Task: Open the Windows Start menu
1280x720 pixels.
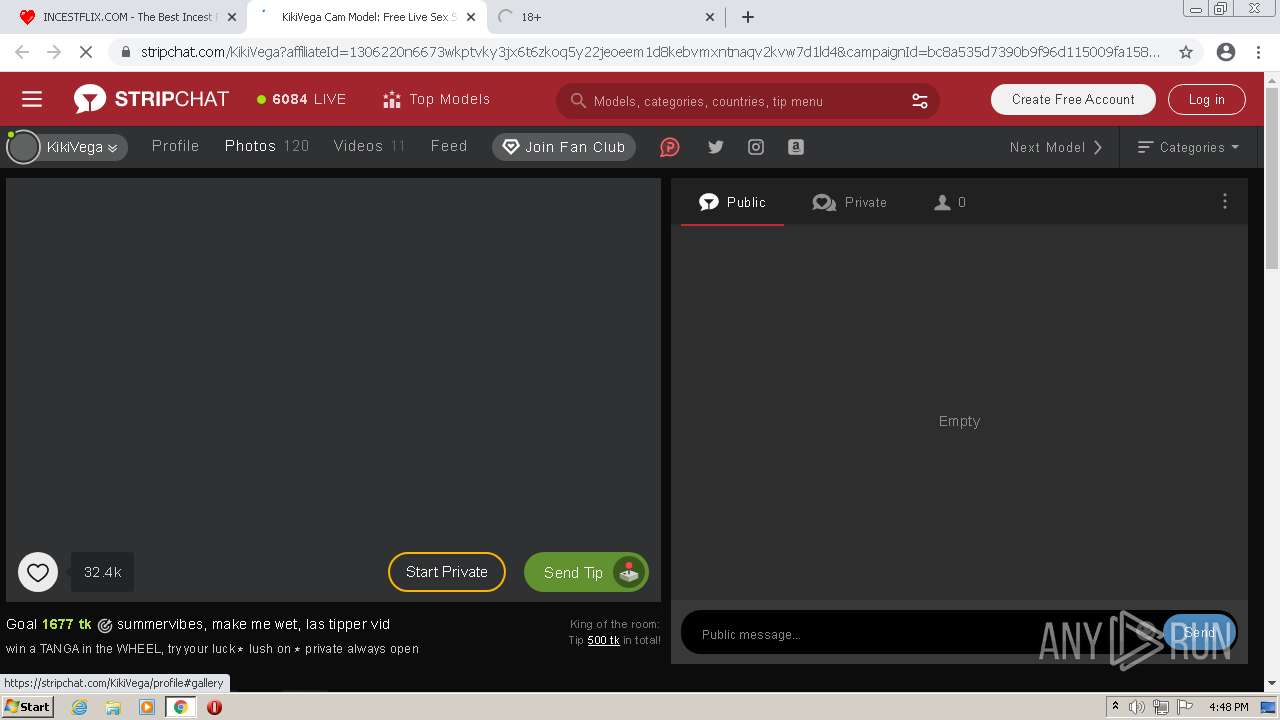Action: coord(28,706)
